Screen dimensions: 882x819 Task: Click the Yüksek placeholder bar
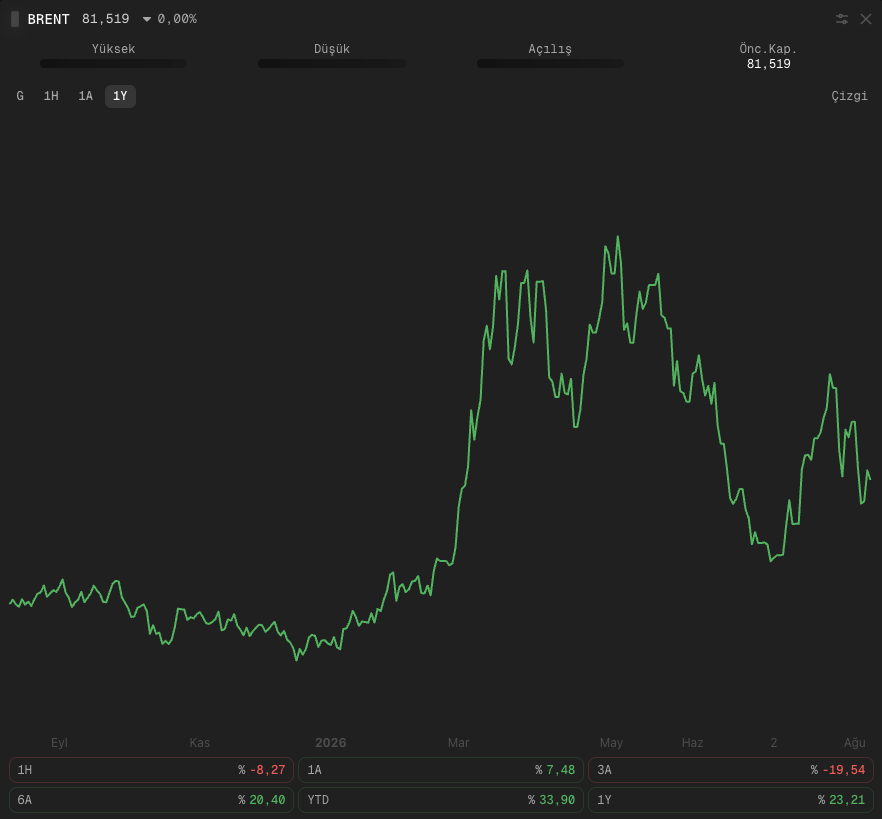pyautogui.click(x=114, y=64)
